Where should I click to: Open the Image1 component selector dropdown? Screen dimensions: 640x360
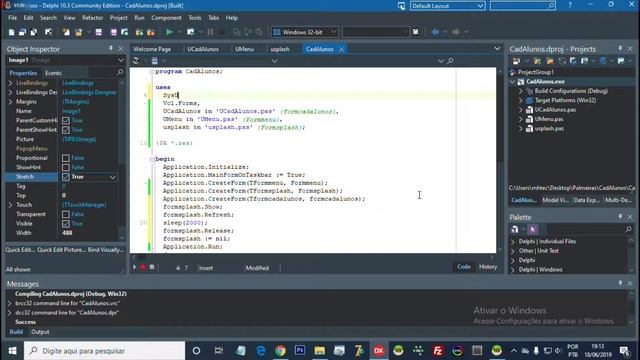[x=121, y=60]
